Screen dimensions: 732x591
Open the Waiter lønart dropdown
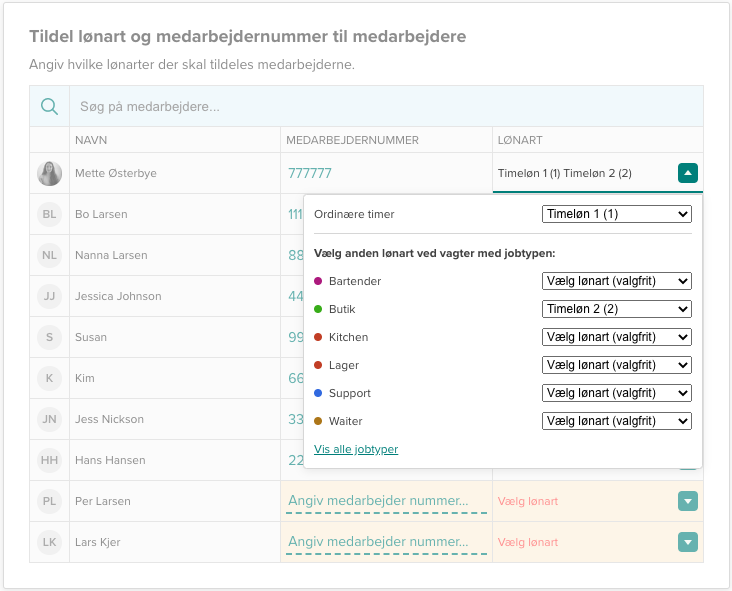coord(617,421)
